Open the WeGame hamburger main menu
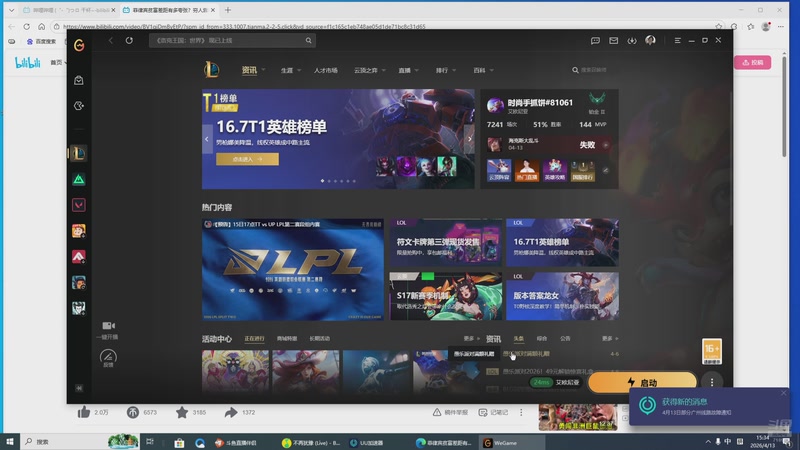The height and width of the screenshot is (450, 800). [678, 40]
